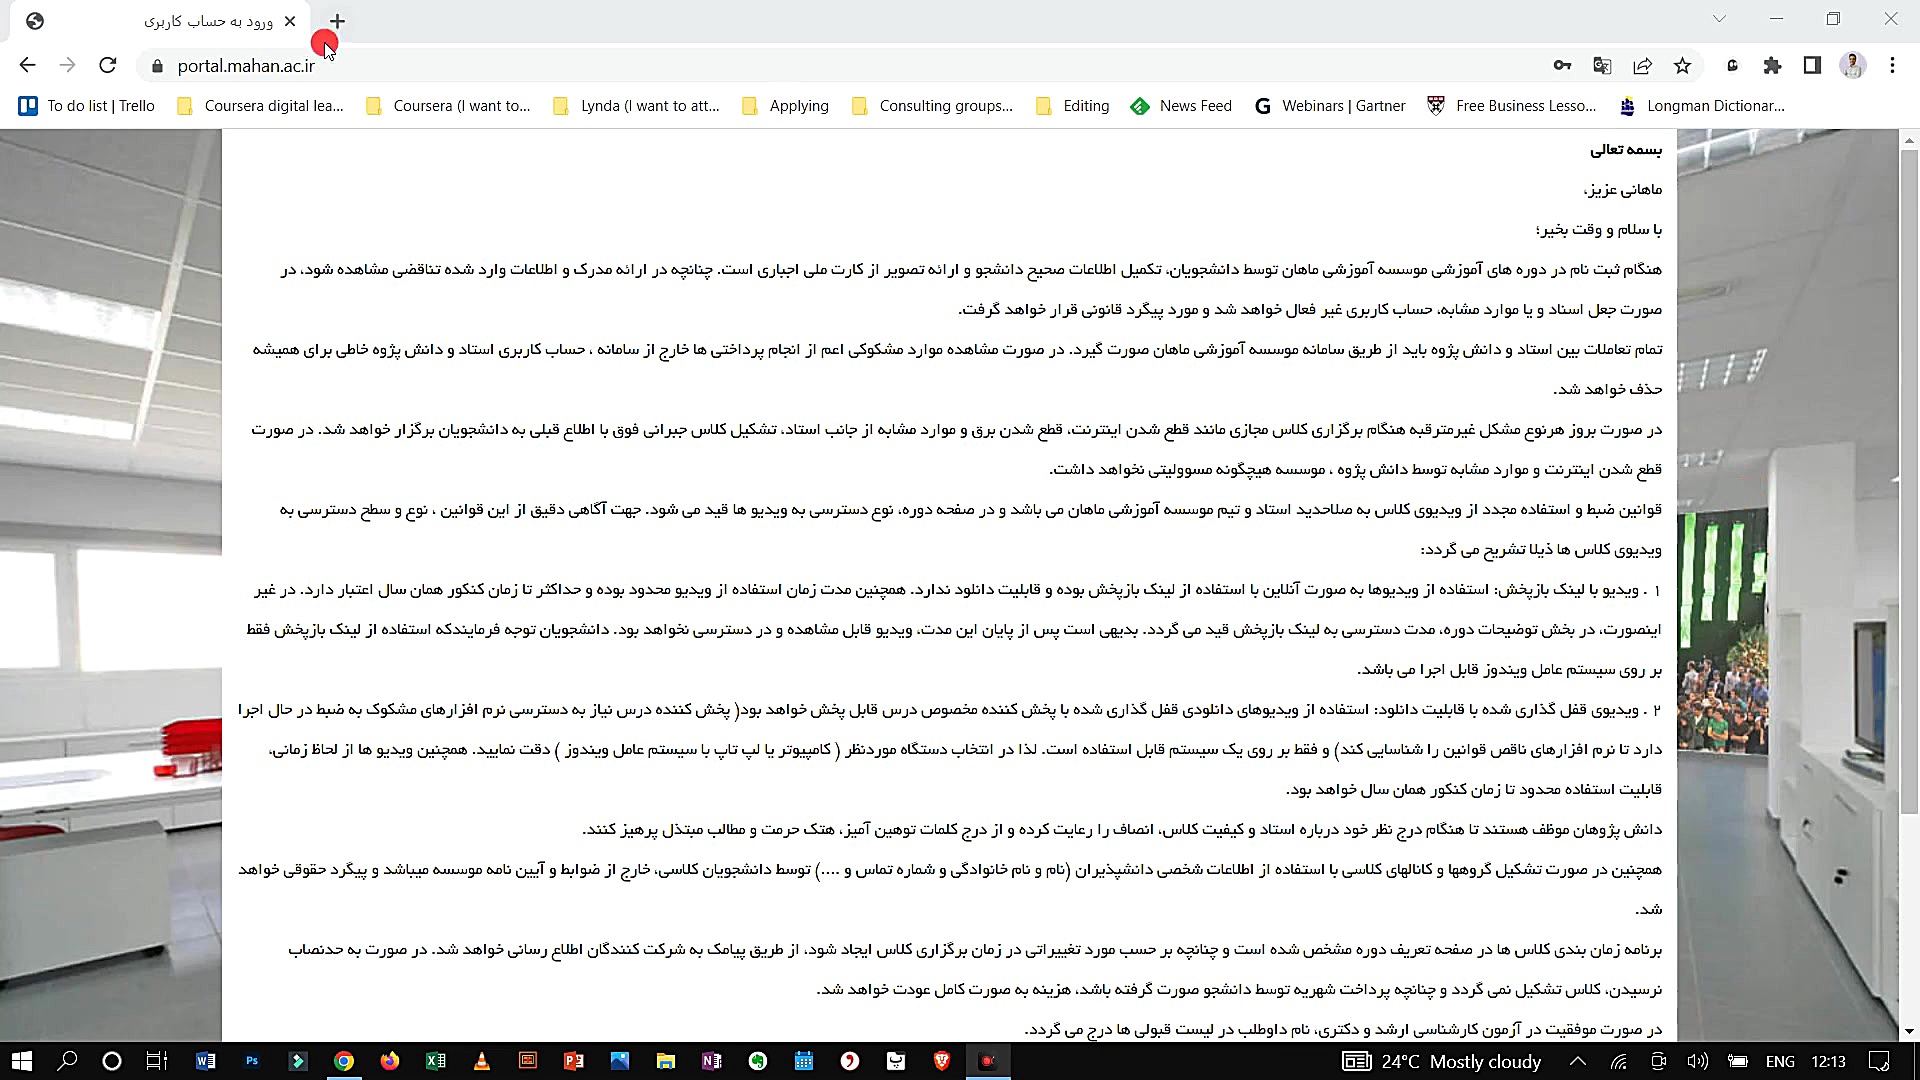
Task: Toggle the Chrome profile avatar menu
Action: pyautogui.click(x=1853, y=65)
